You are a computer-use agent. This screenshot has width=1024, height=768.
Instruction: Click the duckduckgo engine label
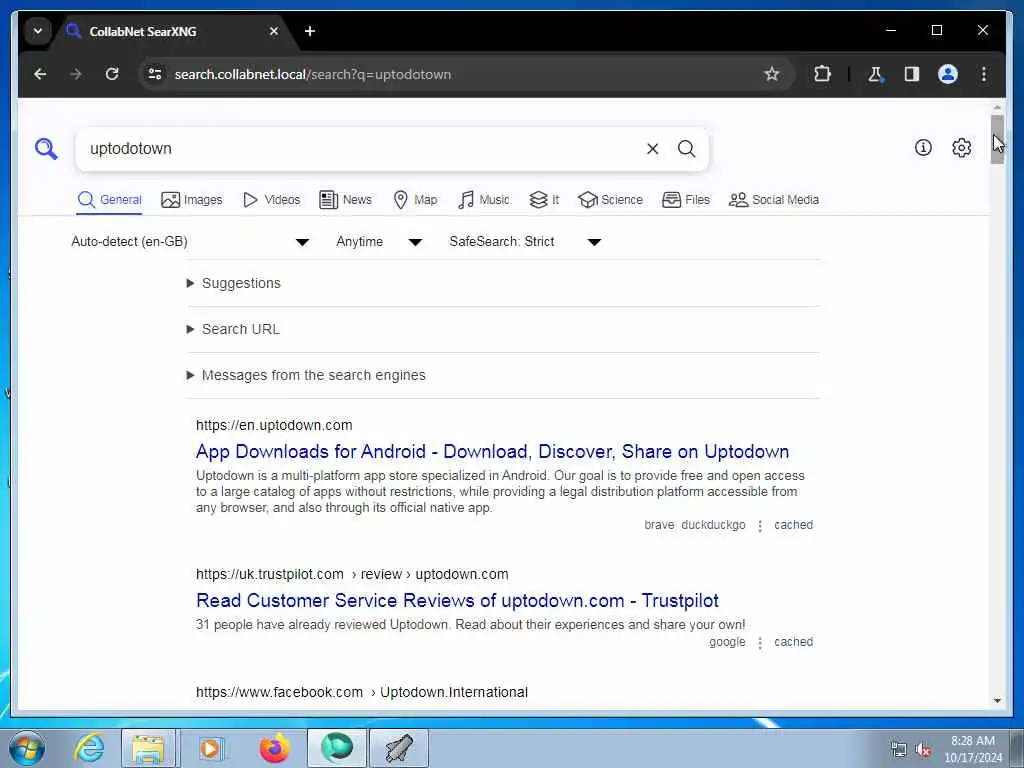713,525
